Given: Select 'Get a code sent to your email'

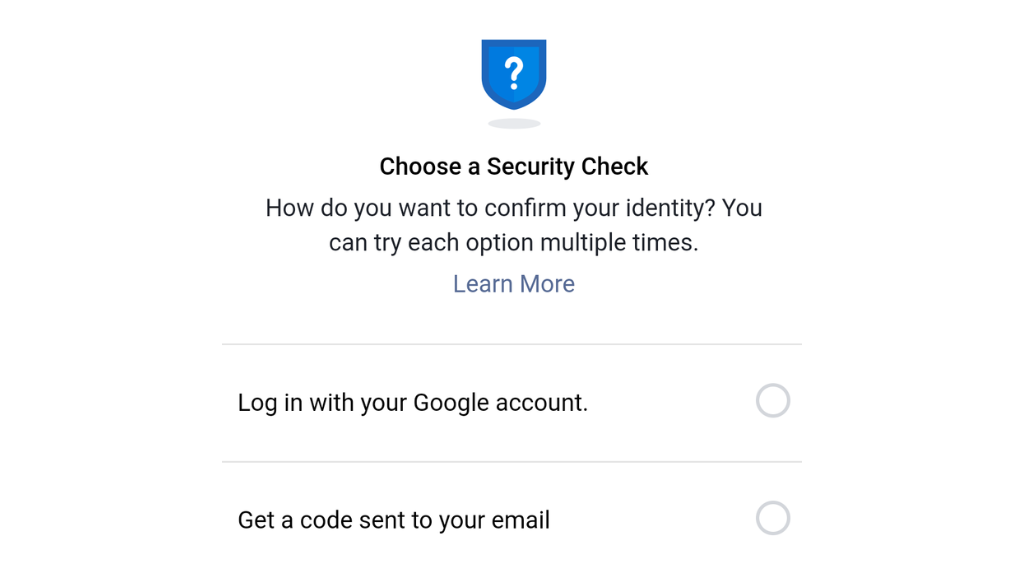Looking at the screenshot, I should point(393,519).
